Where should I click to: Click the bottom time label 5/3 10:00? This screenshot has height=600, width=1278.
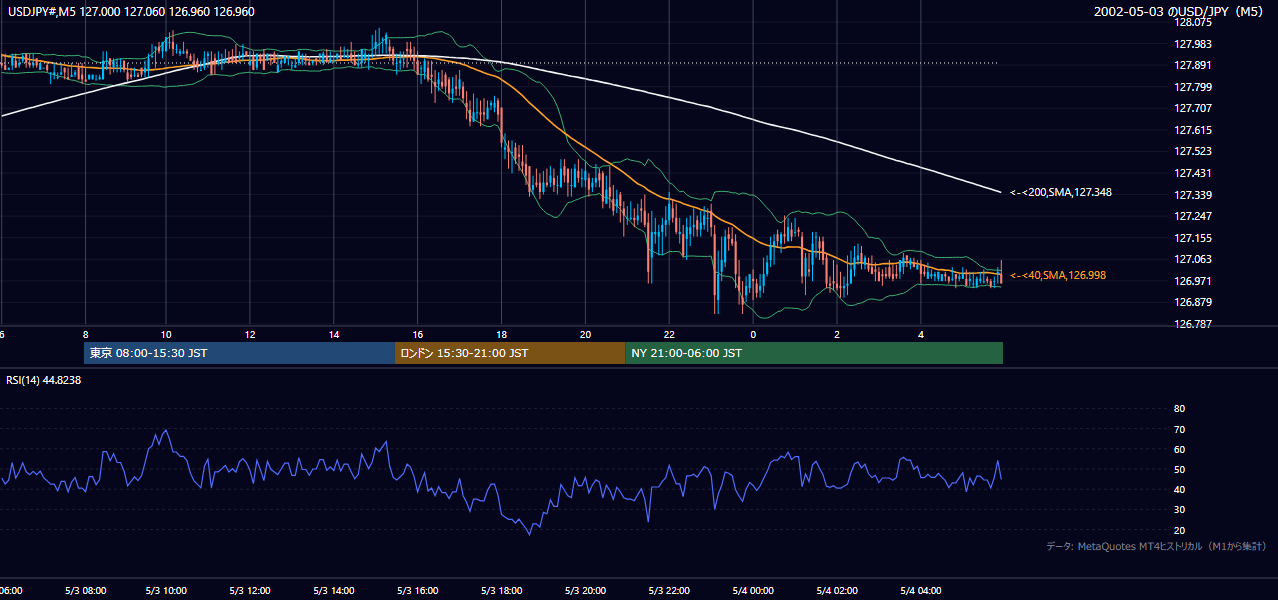(168, 591)
